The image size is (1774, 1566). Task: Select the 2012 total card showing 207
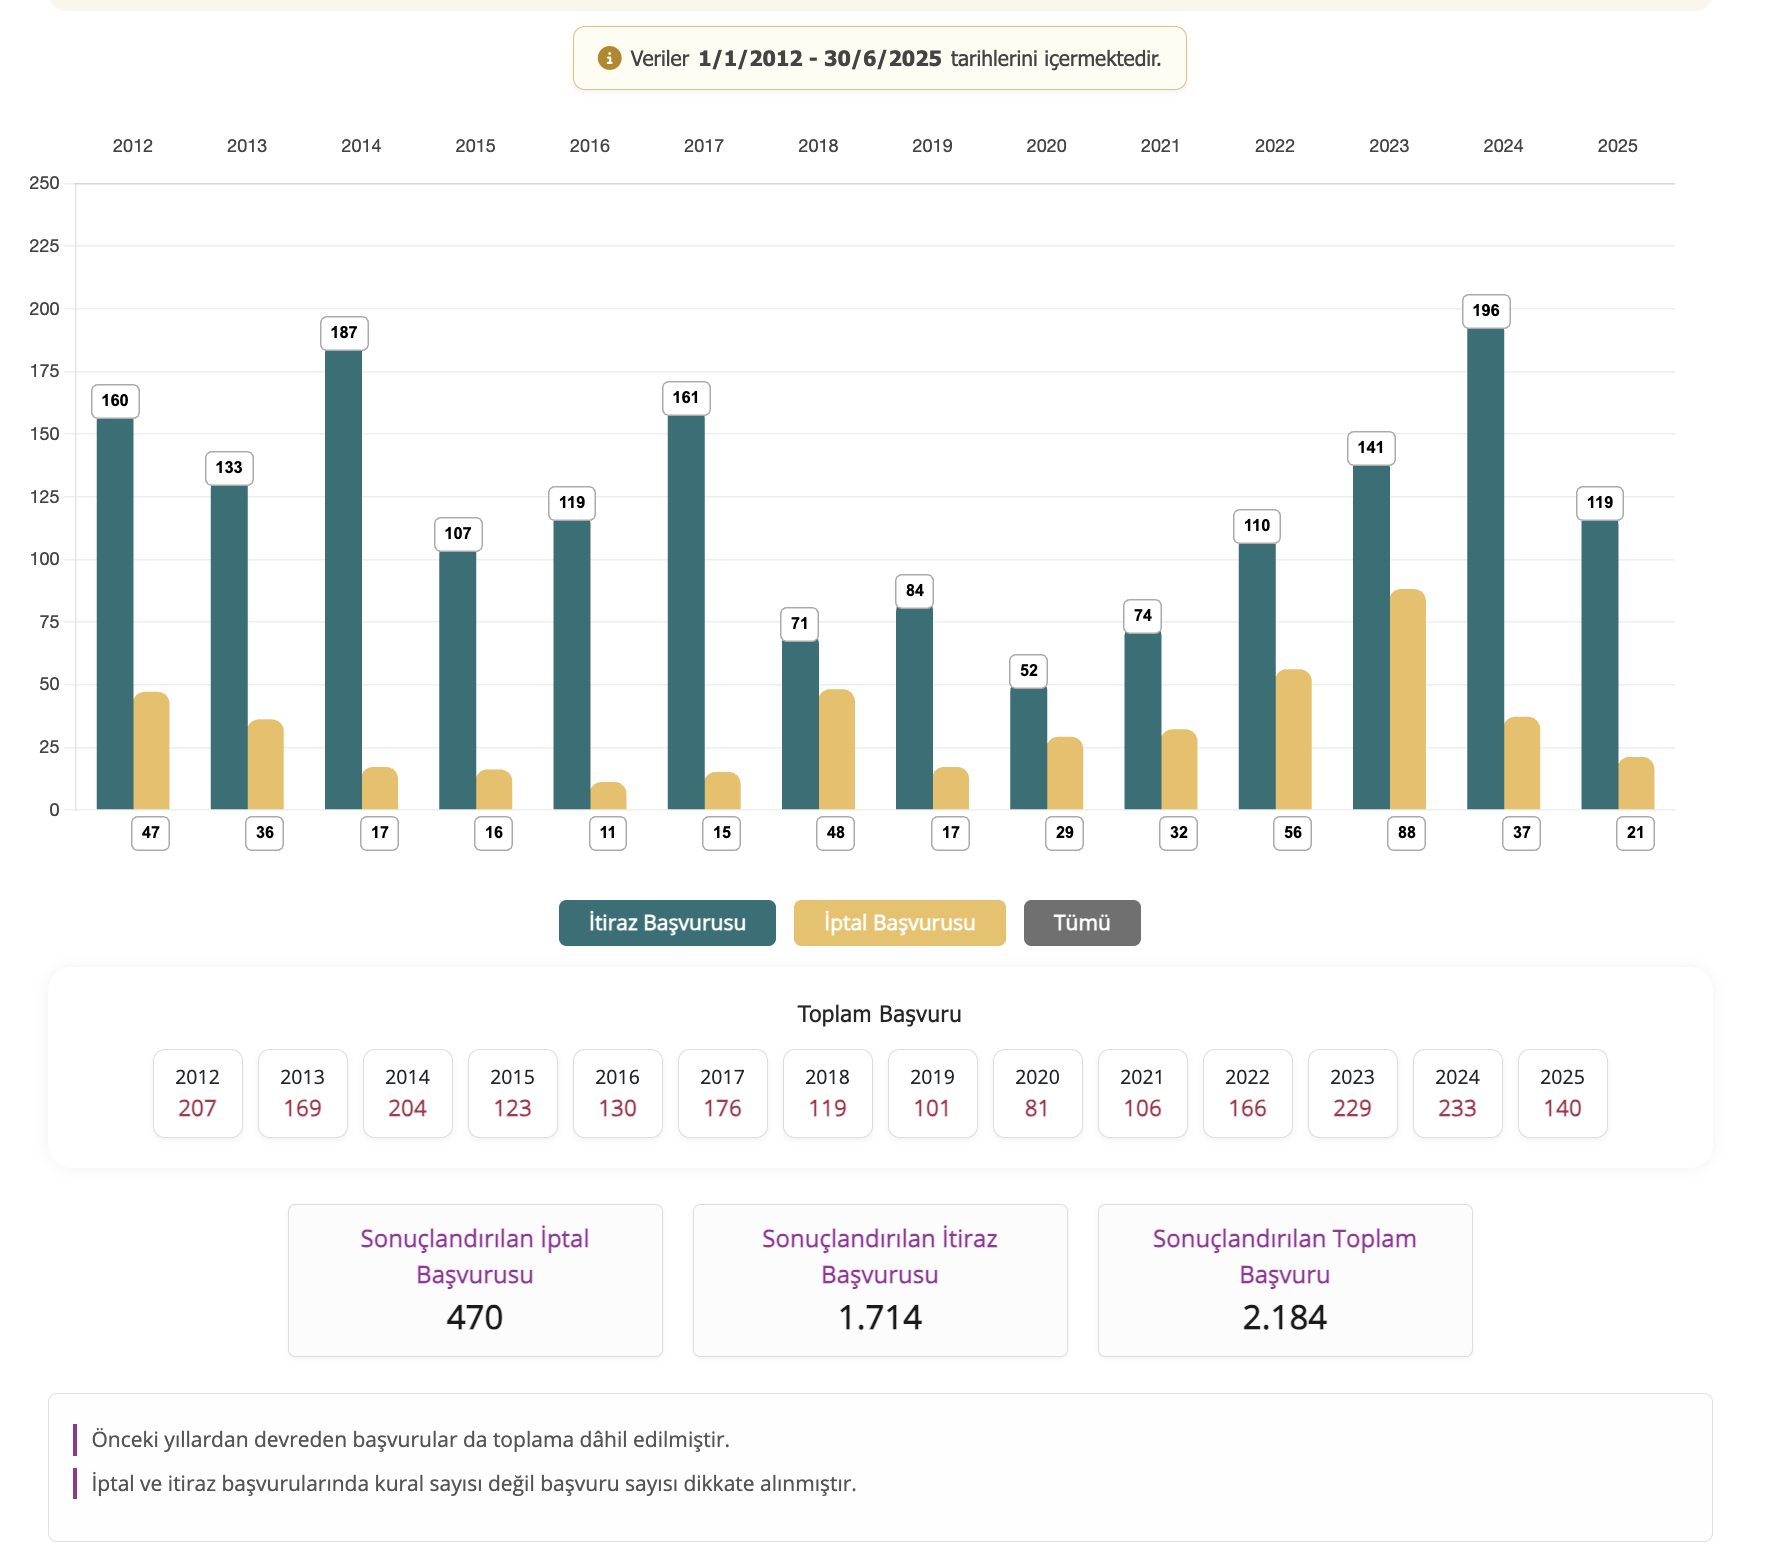197,1093
